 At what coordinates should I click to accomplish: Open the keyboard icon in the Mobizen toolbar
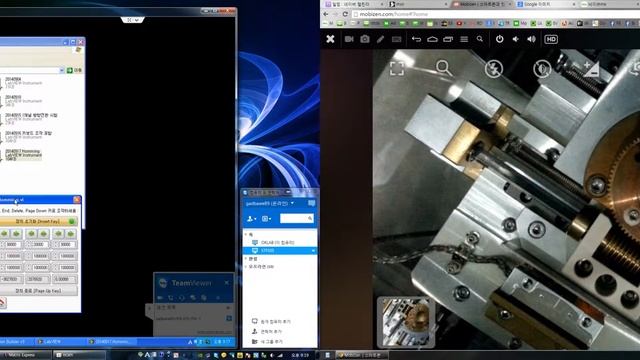(396, 40)
